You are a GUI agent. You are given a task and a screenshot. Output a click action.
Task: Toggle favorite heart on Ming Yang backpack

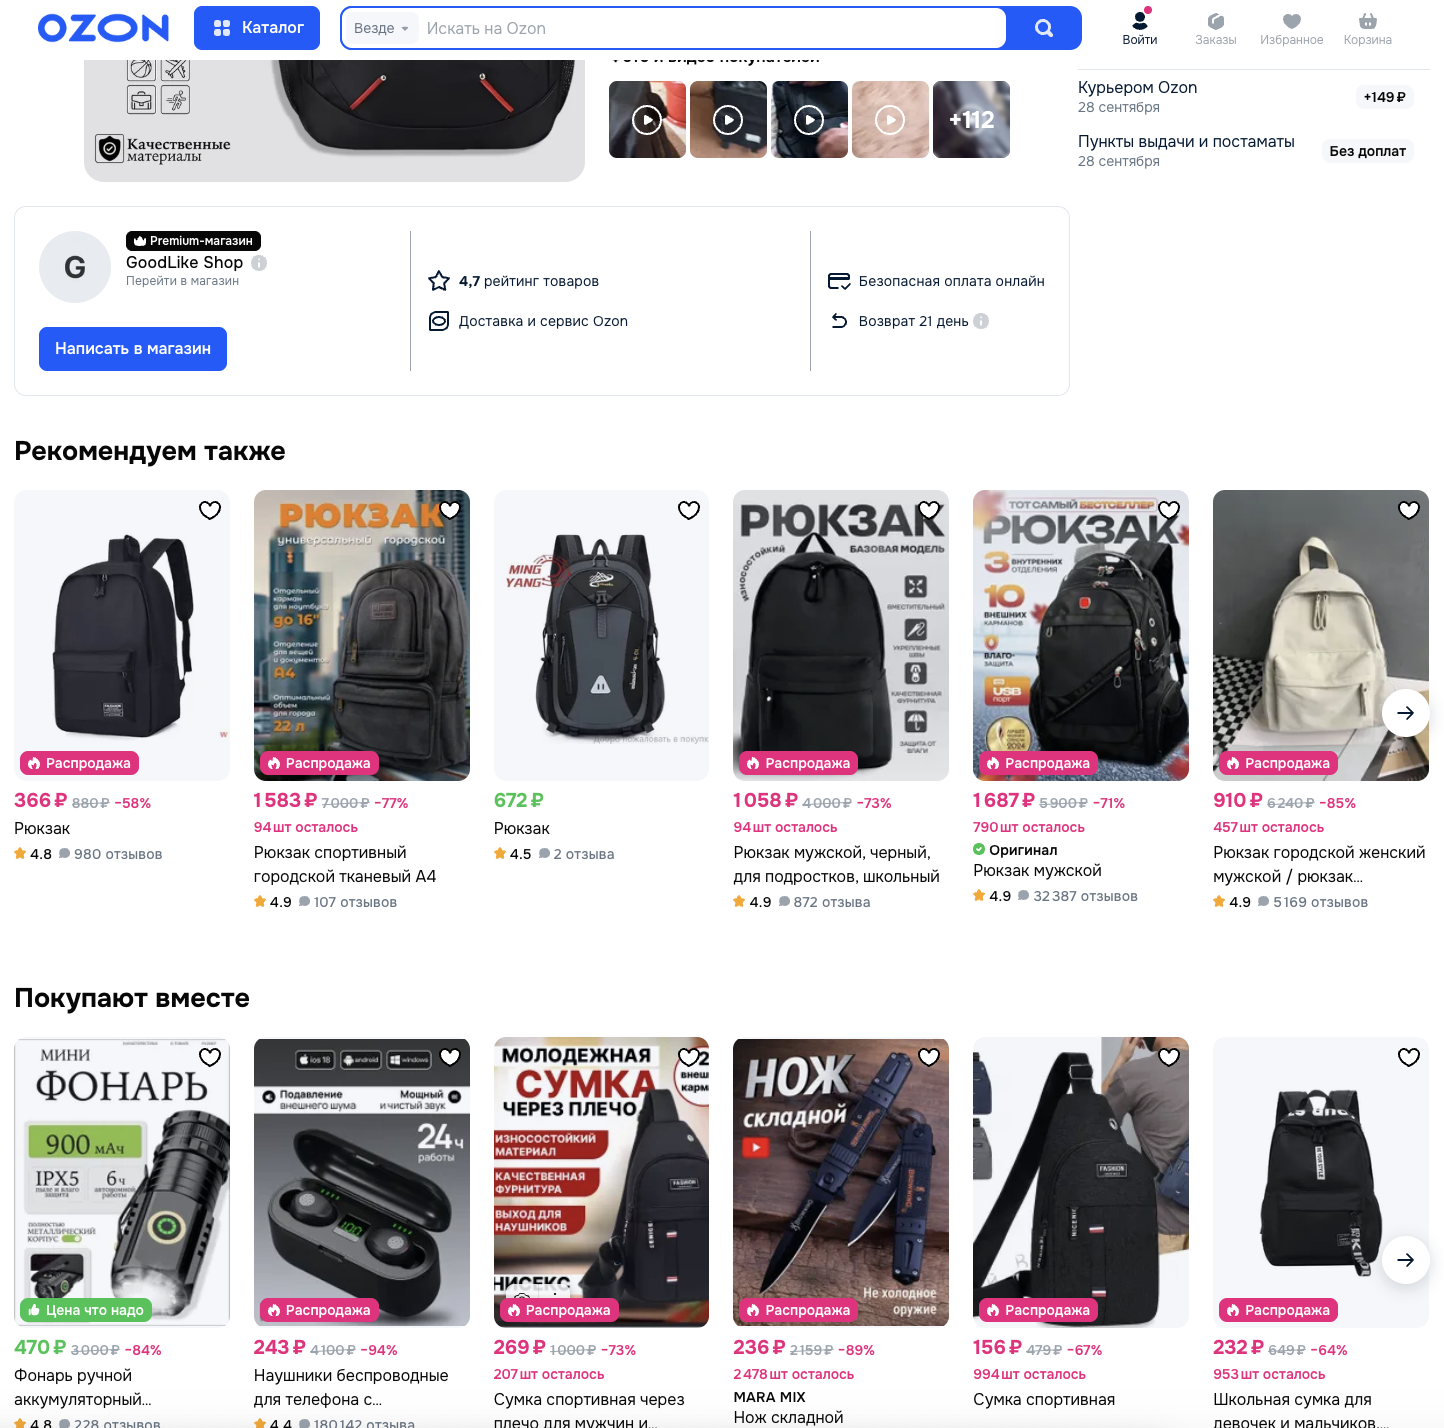[x=689, y=510]
